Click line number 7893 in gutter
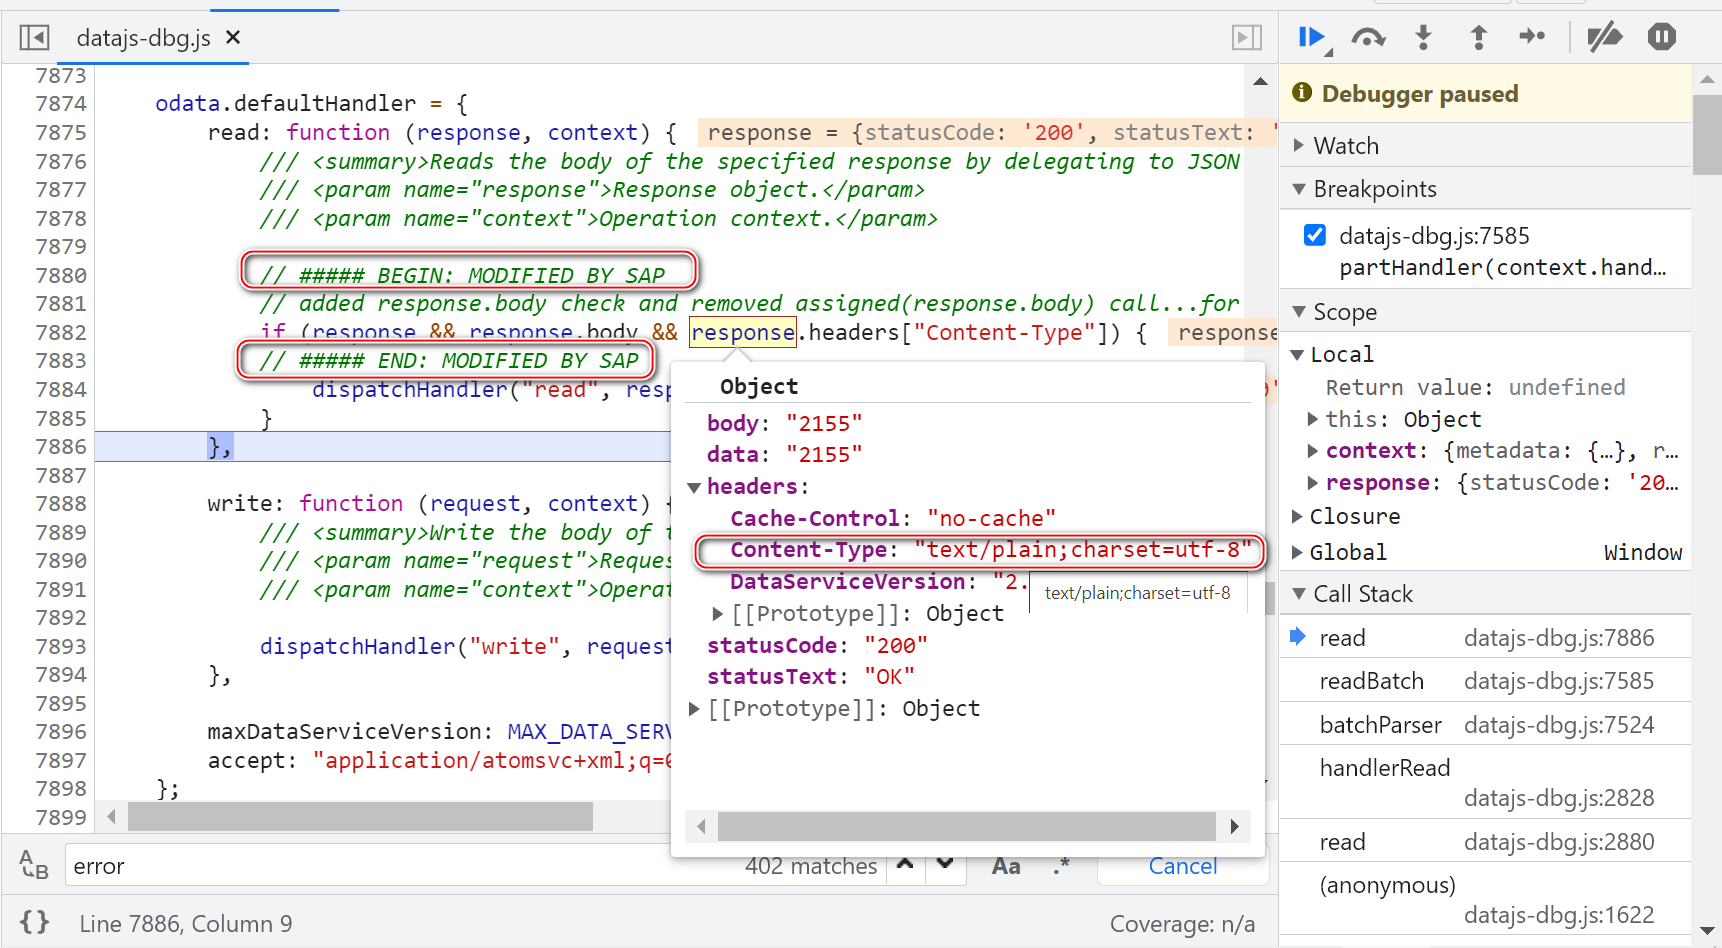This screenshot has height=948, width=1722. pyautogui.click(x=61, y=647)
